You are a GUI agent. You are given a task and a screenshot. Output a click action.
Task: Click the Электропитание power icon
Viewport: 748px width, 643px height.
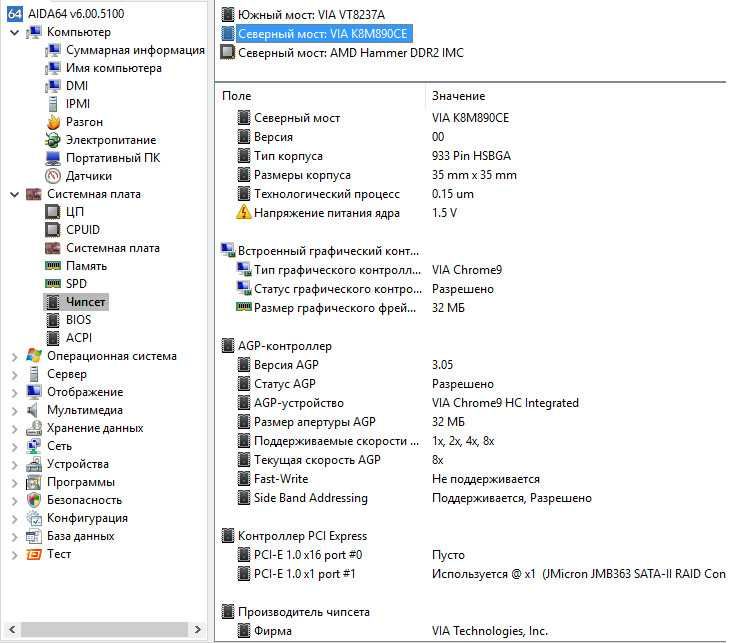tap(53, 140)
